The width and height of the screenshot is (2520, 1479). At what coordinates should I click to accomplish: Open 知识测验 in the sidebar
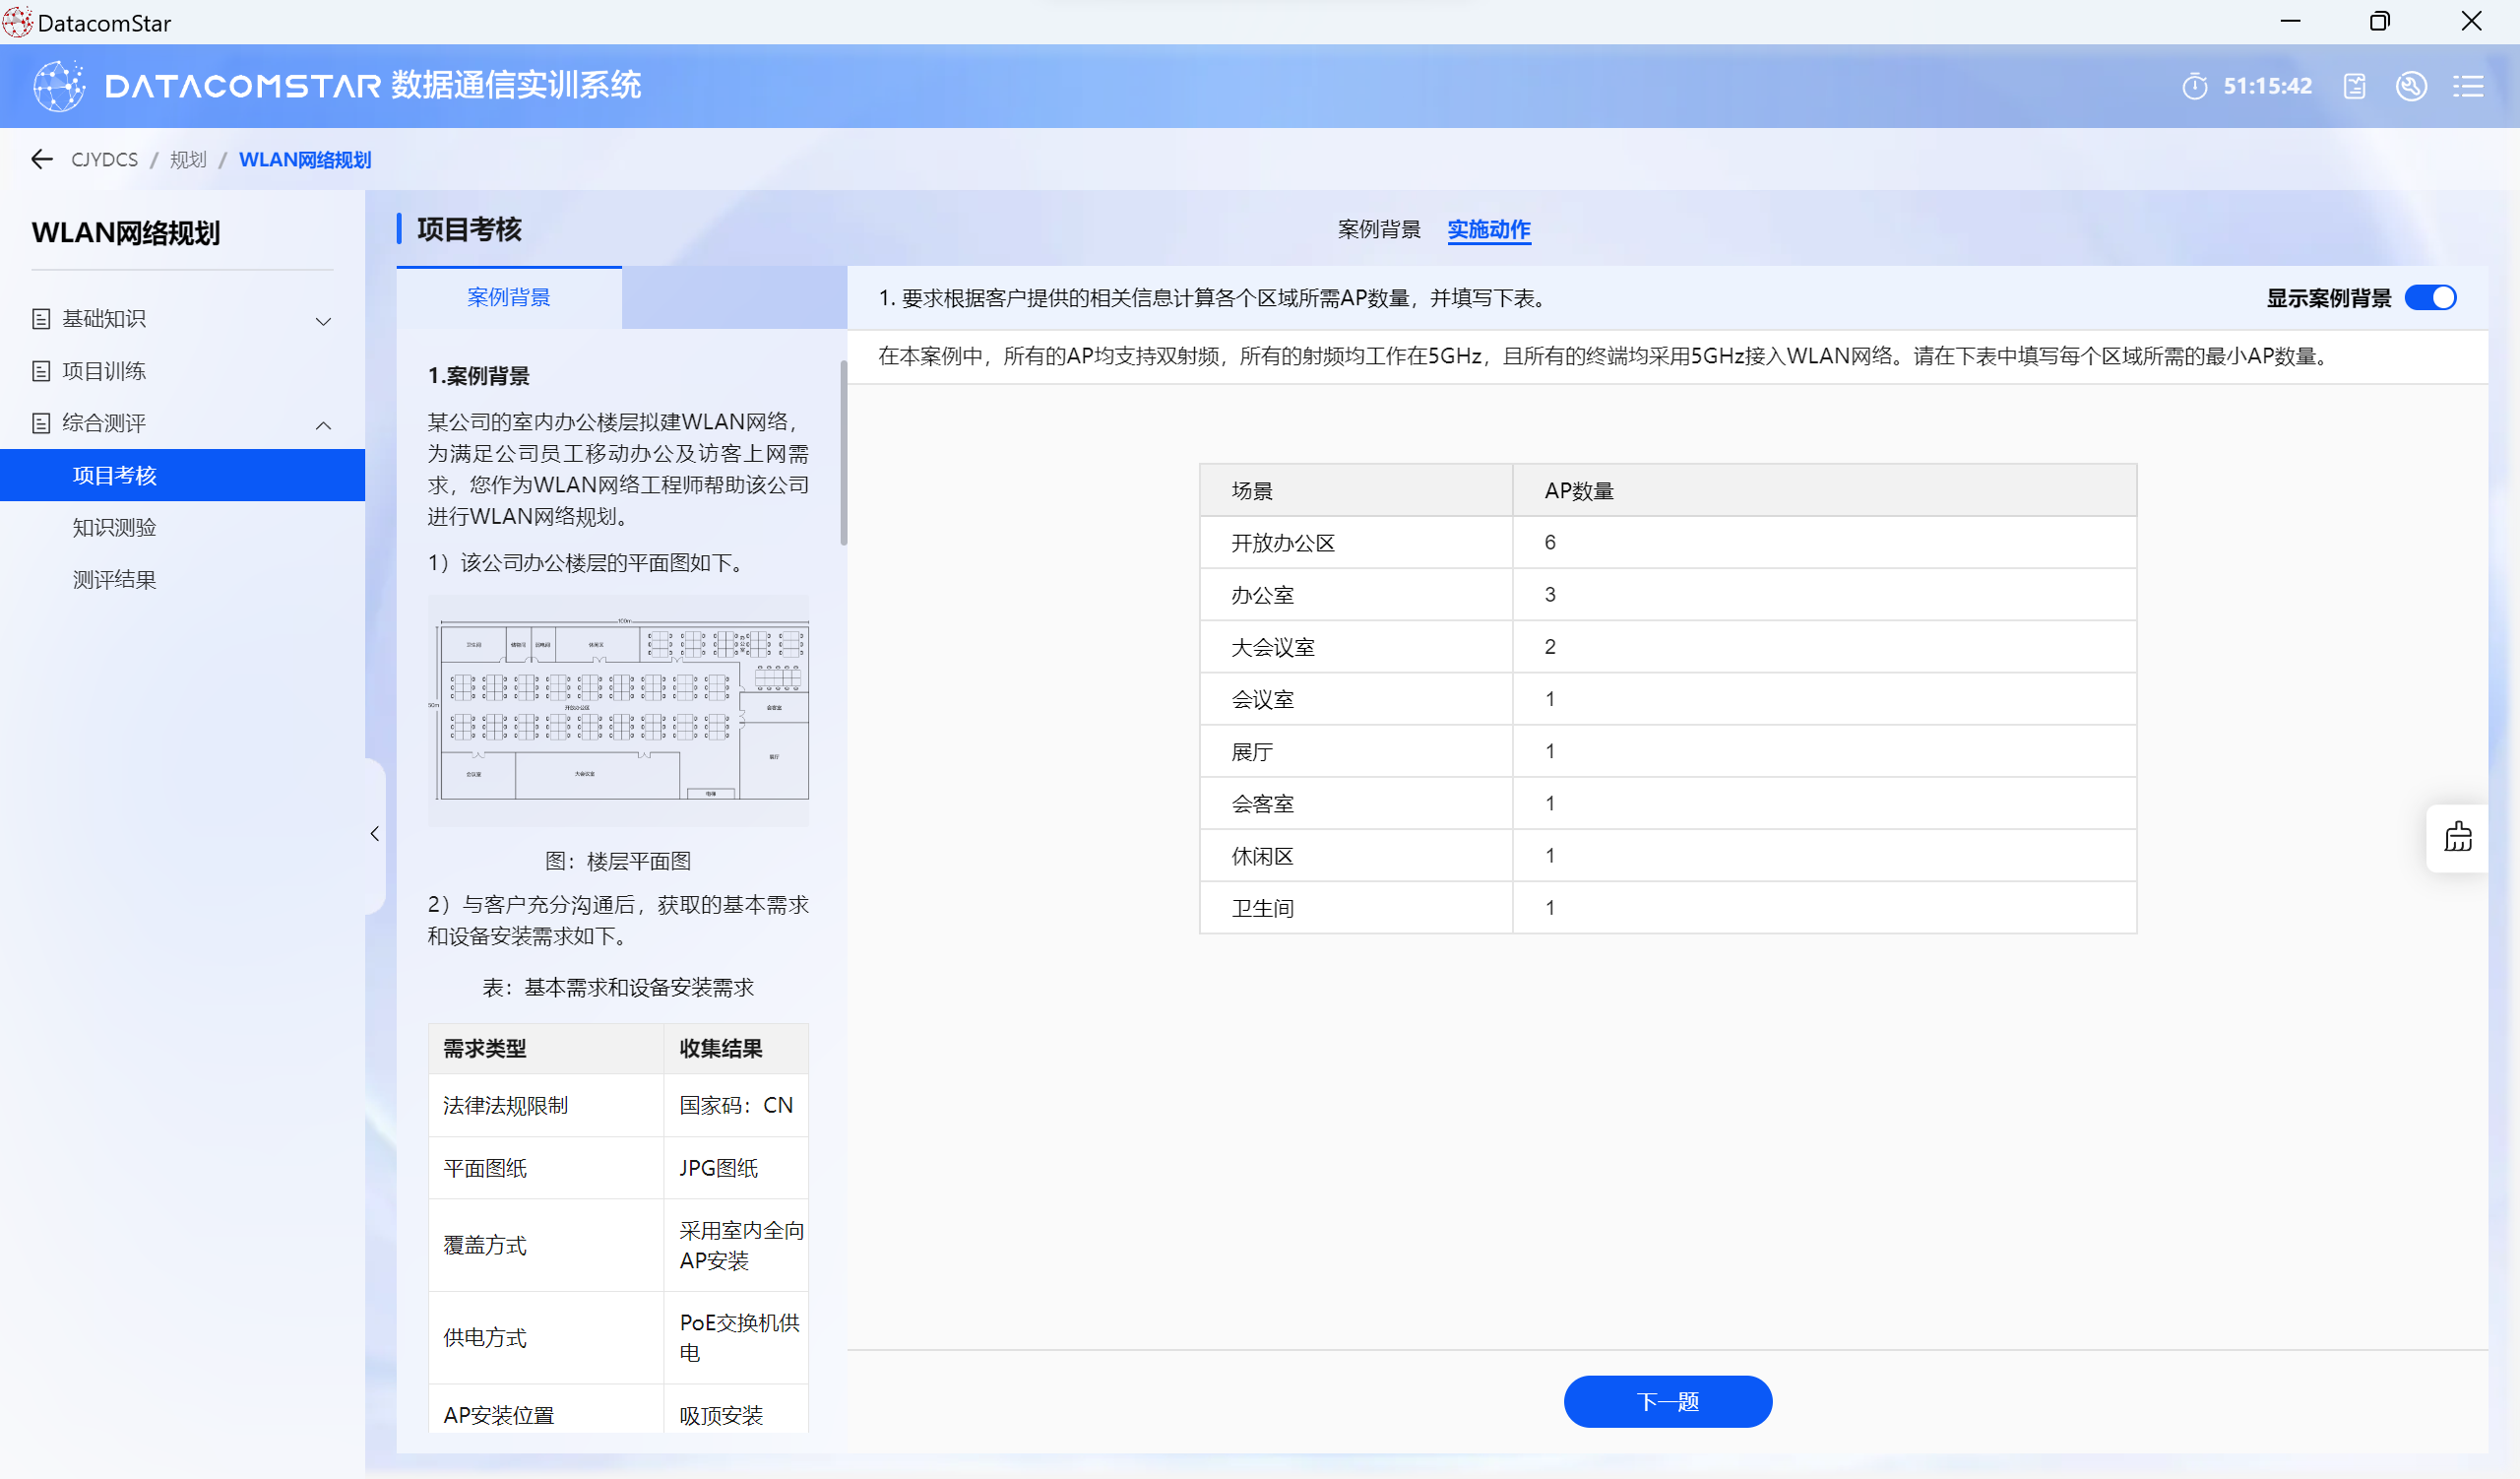click(115, 527)
